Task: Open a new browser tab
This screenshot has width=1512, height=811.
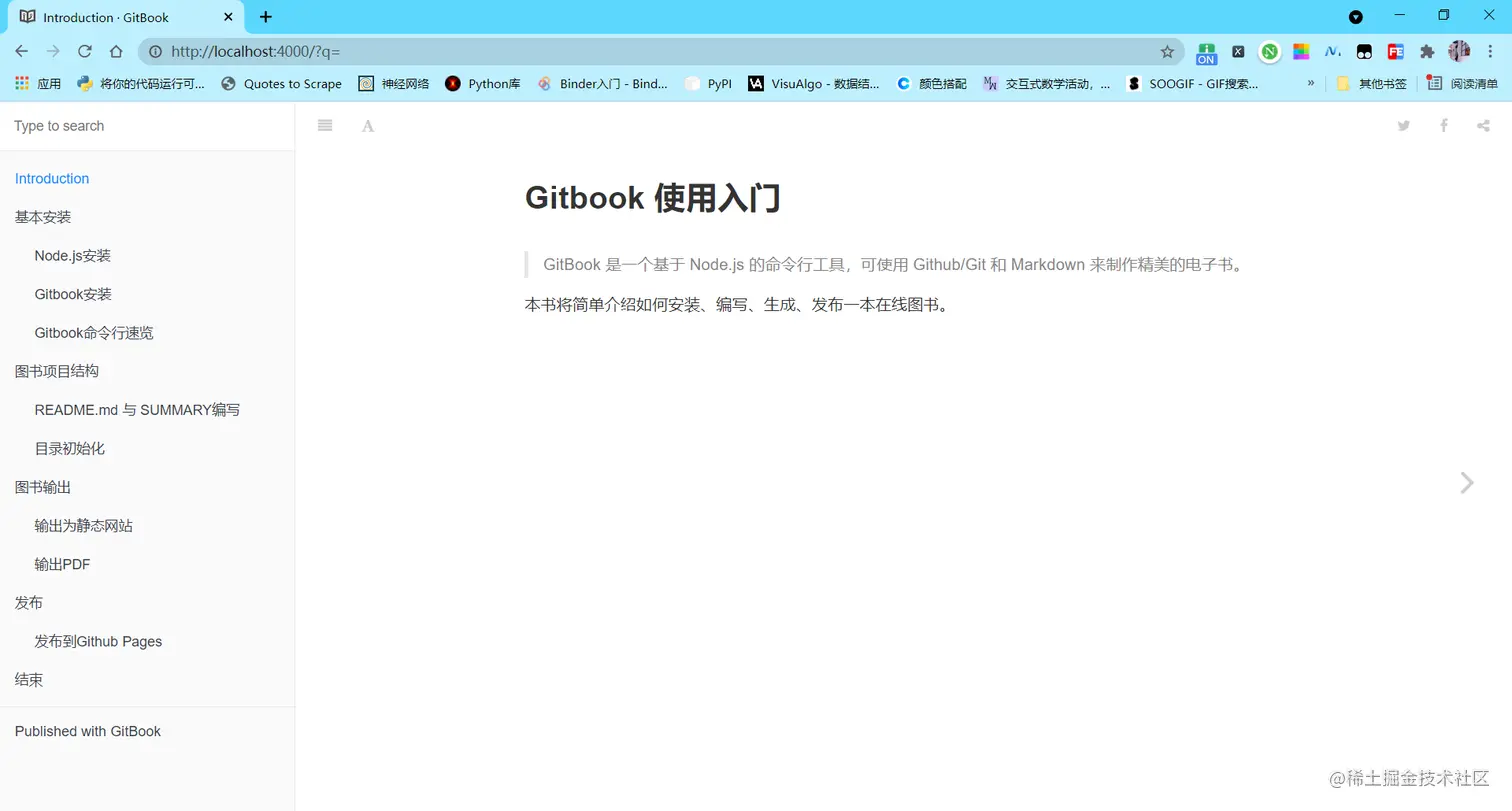Action: pyautogui.click(x=266, y=17)
